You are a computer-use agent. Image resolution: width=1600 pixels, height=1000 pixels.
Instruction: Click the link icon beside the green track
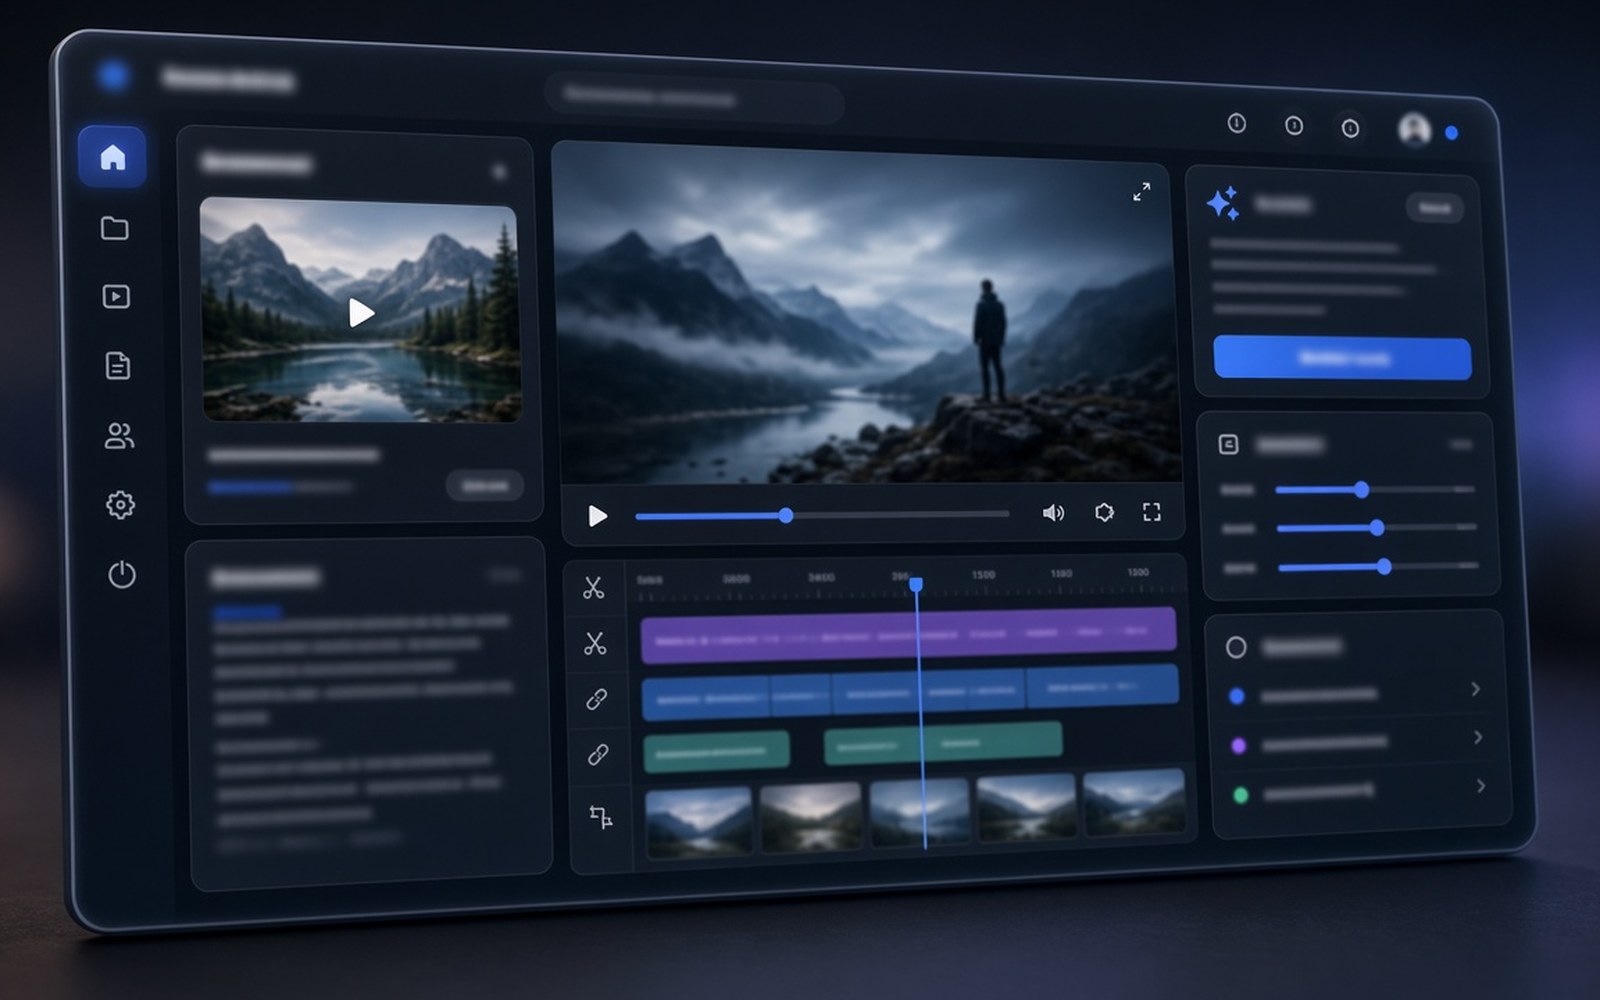598,754
